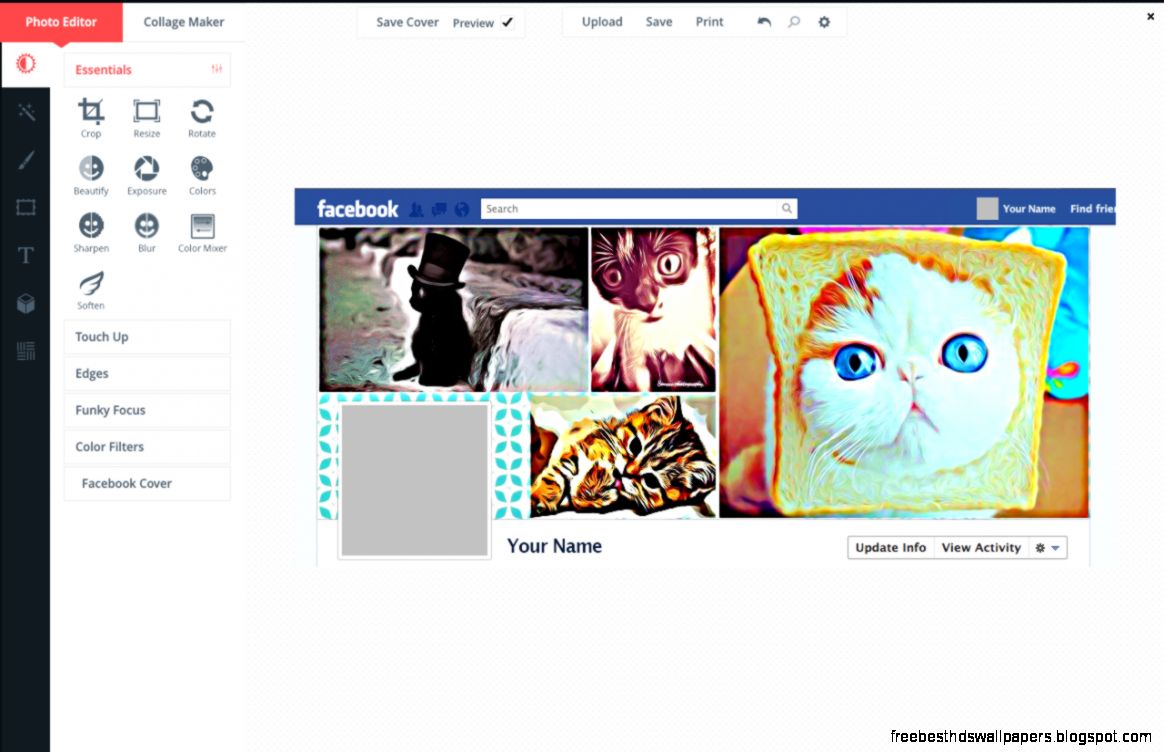Open the magic wand effects sidebar icon

tap(26, 112)
